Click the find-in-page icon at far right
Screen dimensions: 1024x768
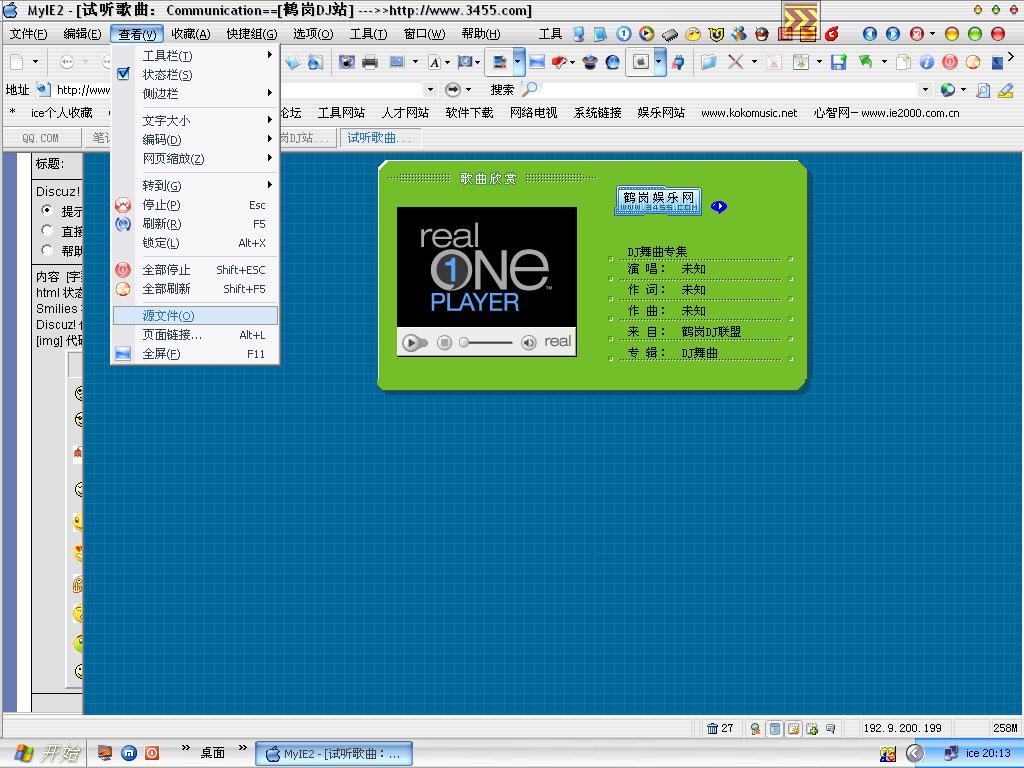coord(982,90)
